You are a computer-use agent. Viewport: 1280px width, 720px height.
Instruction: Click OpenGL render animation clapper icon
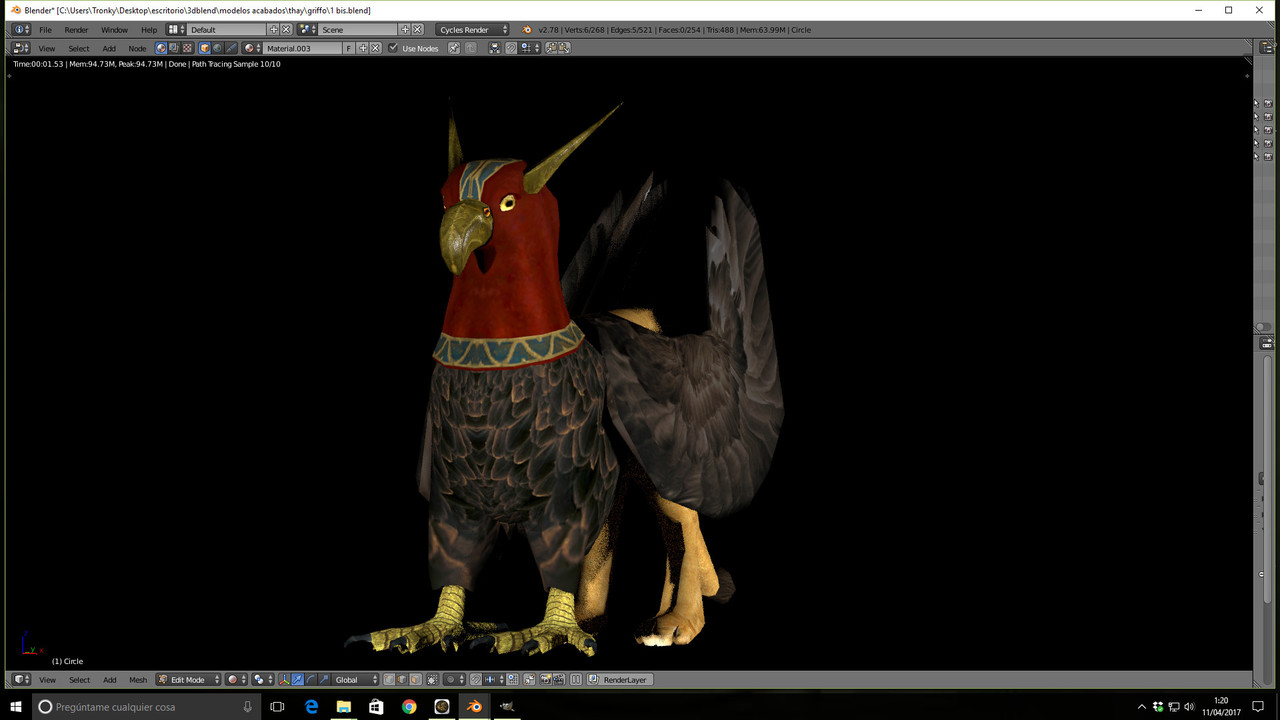pos(559,679)
